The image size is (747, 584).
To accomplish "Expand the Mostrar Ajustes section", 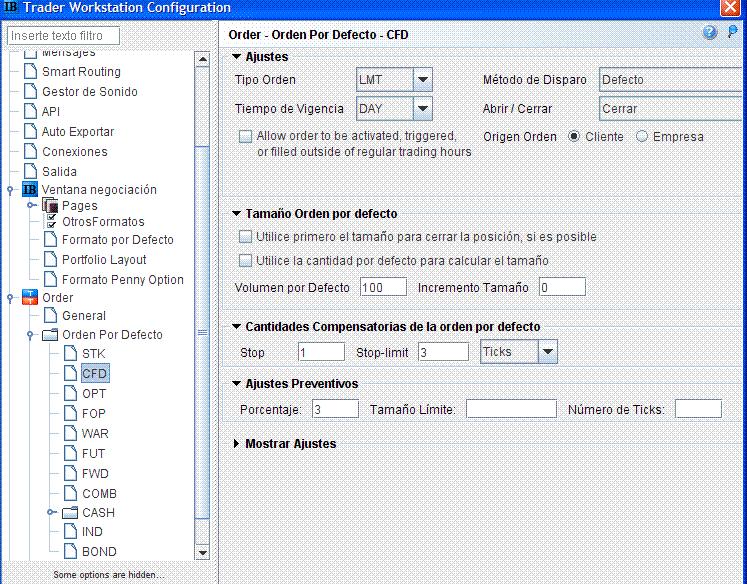I will [x=236, y=443].
